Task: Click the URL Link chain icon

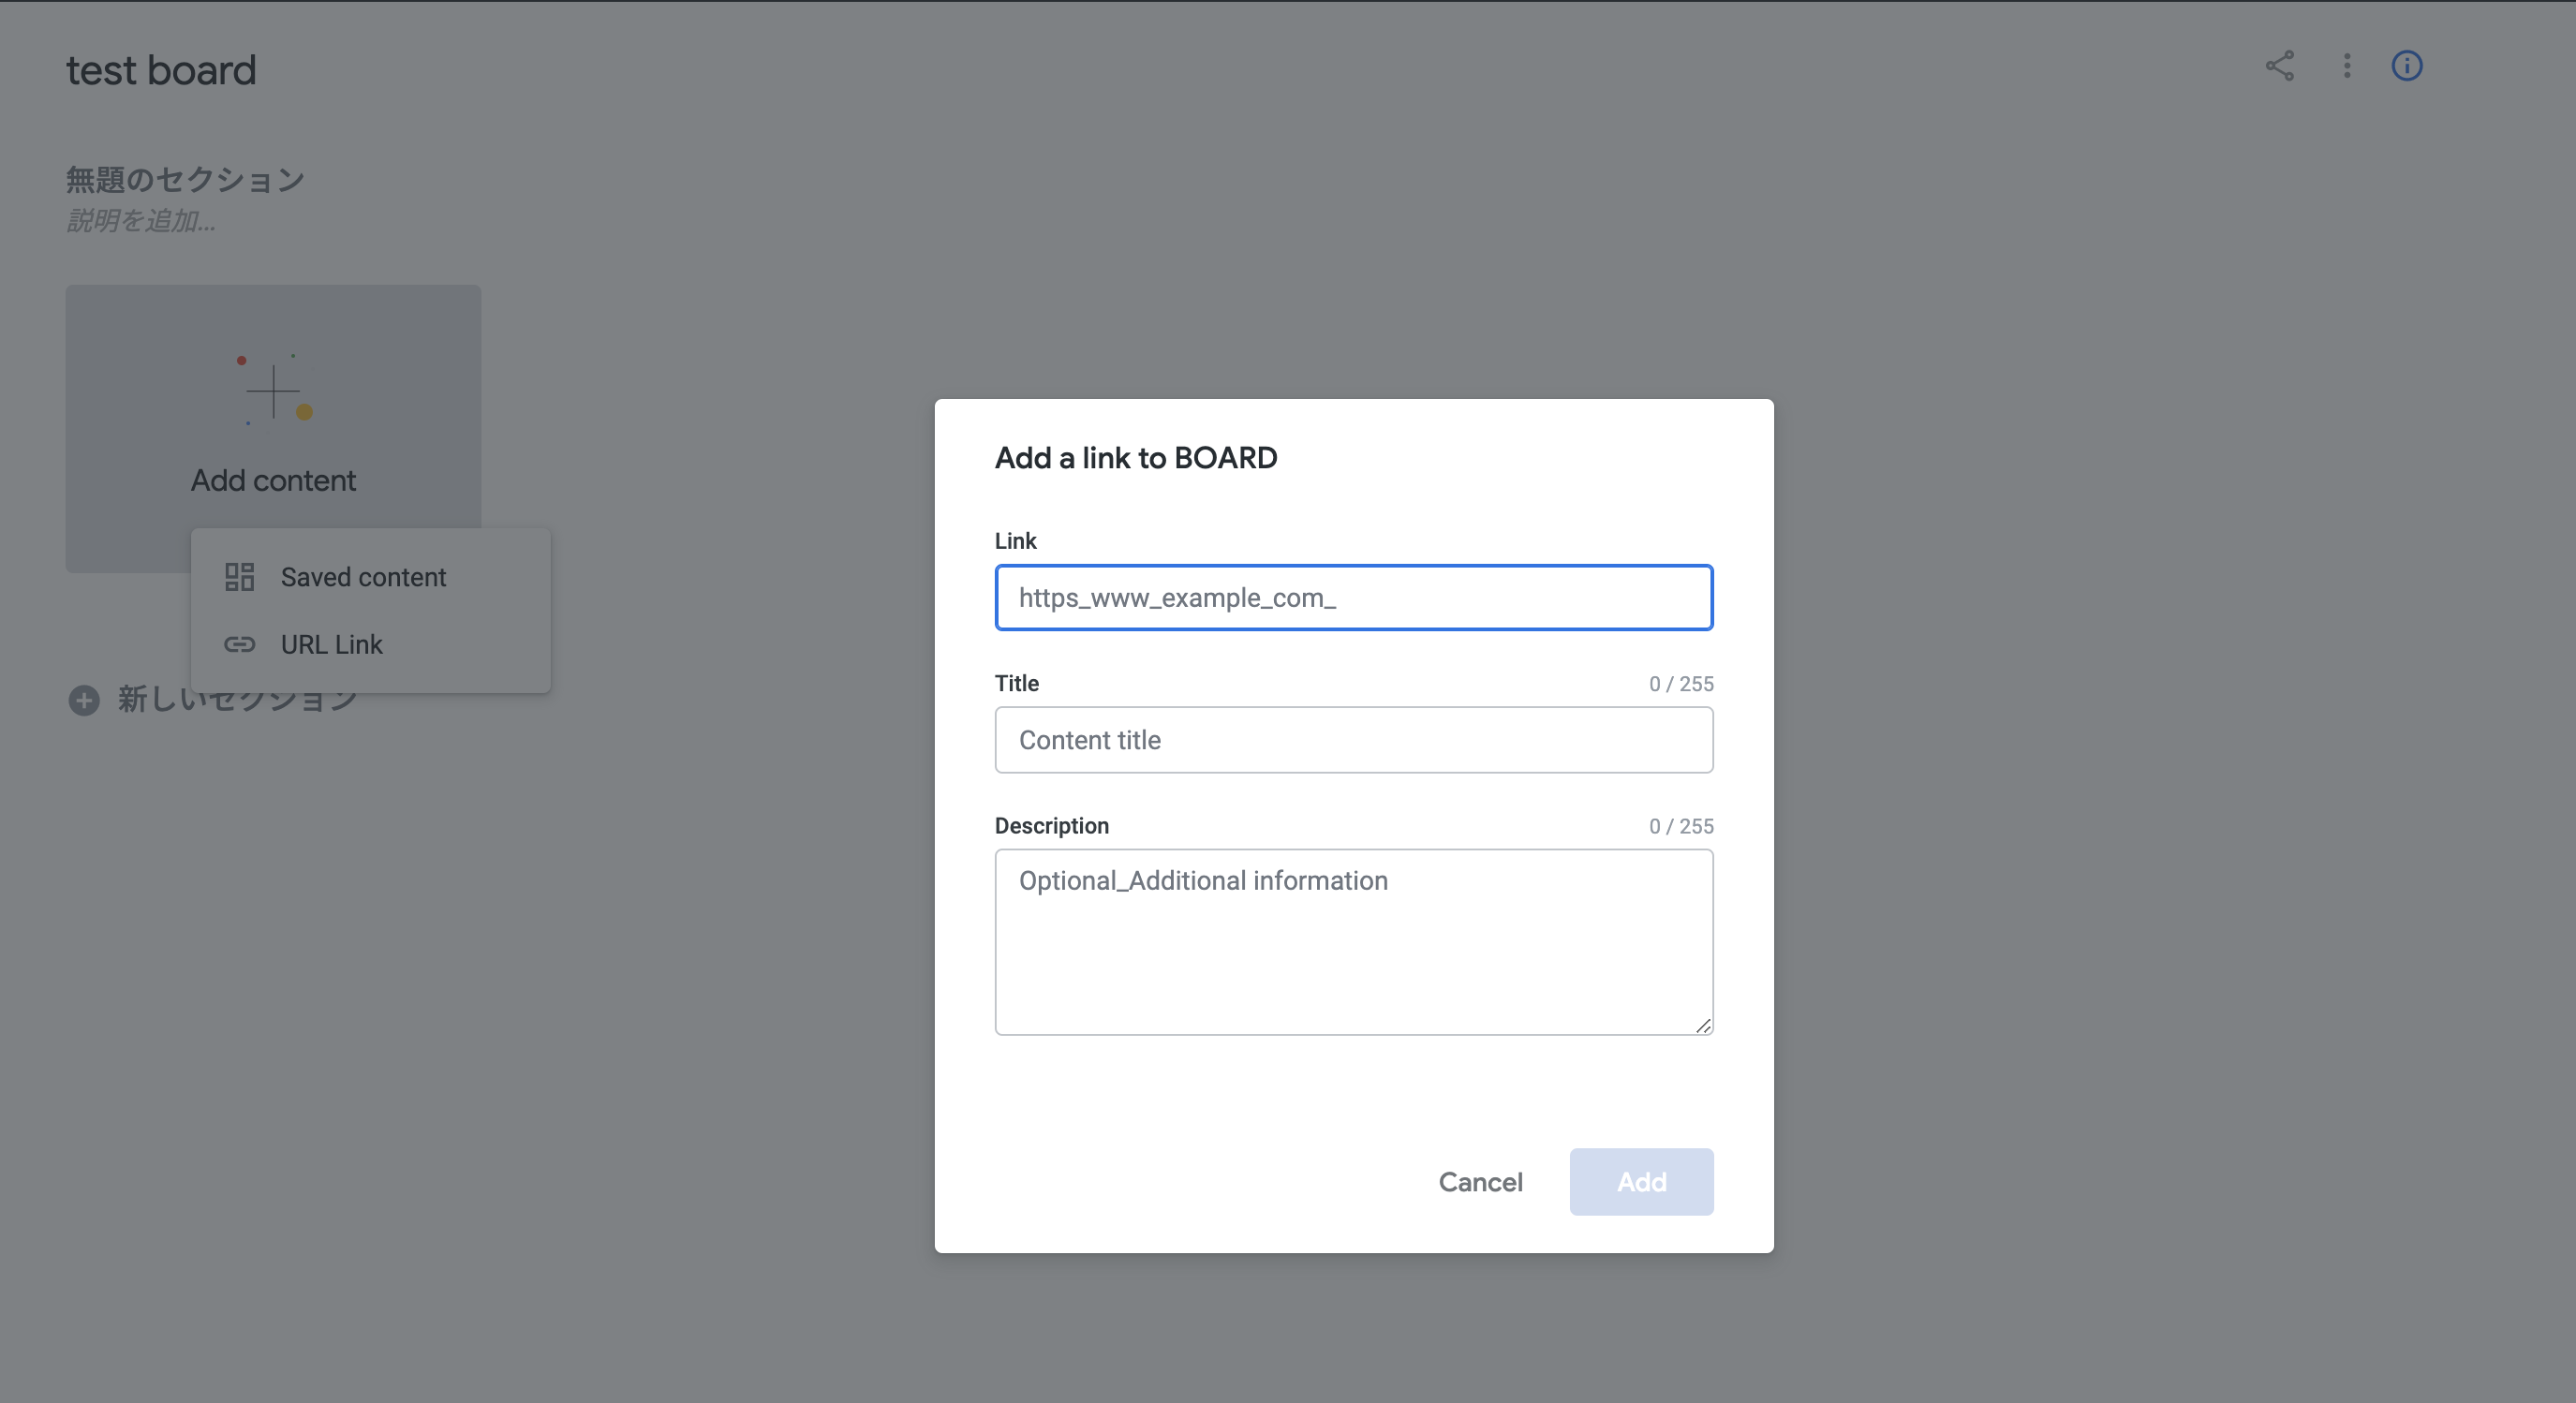Action: (239, 644)
